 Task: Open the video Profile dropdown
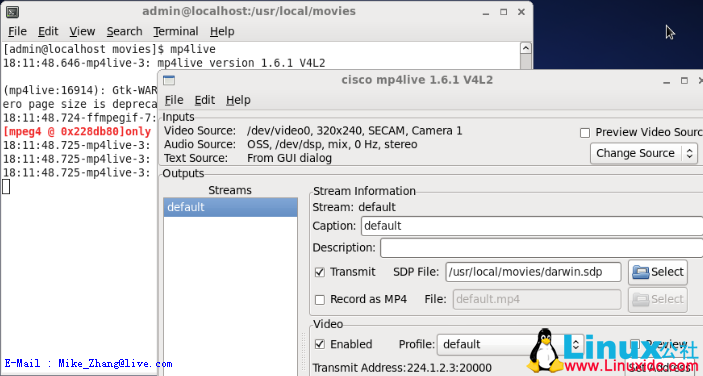click(510, 344)
